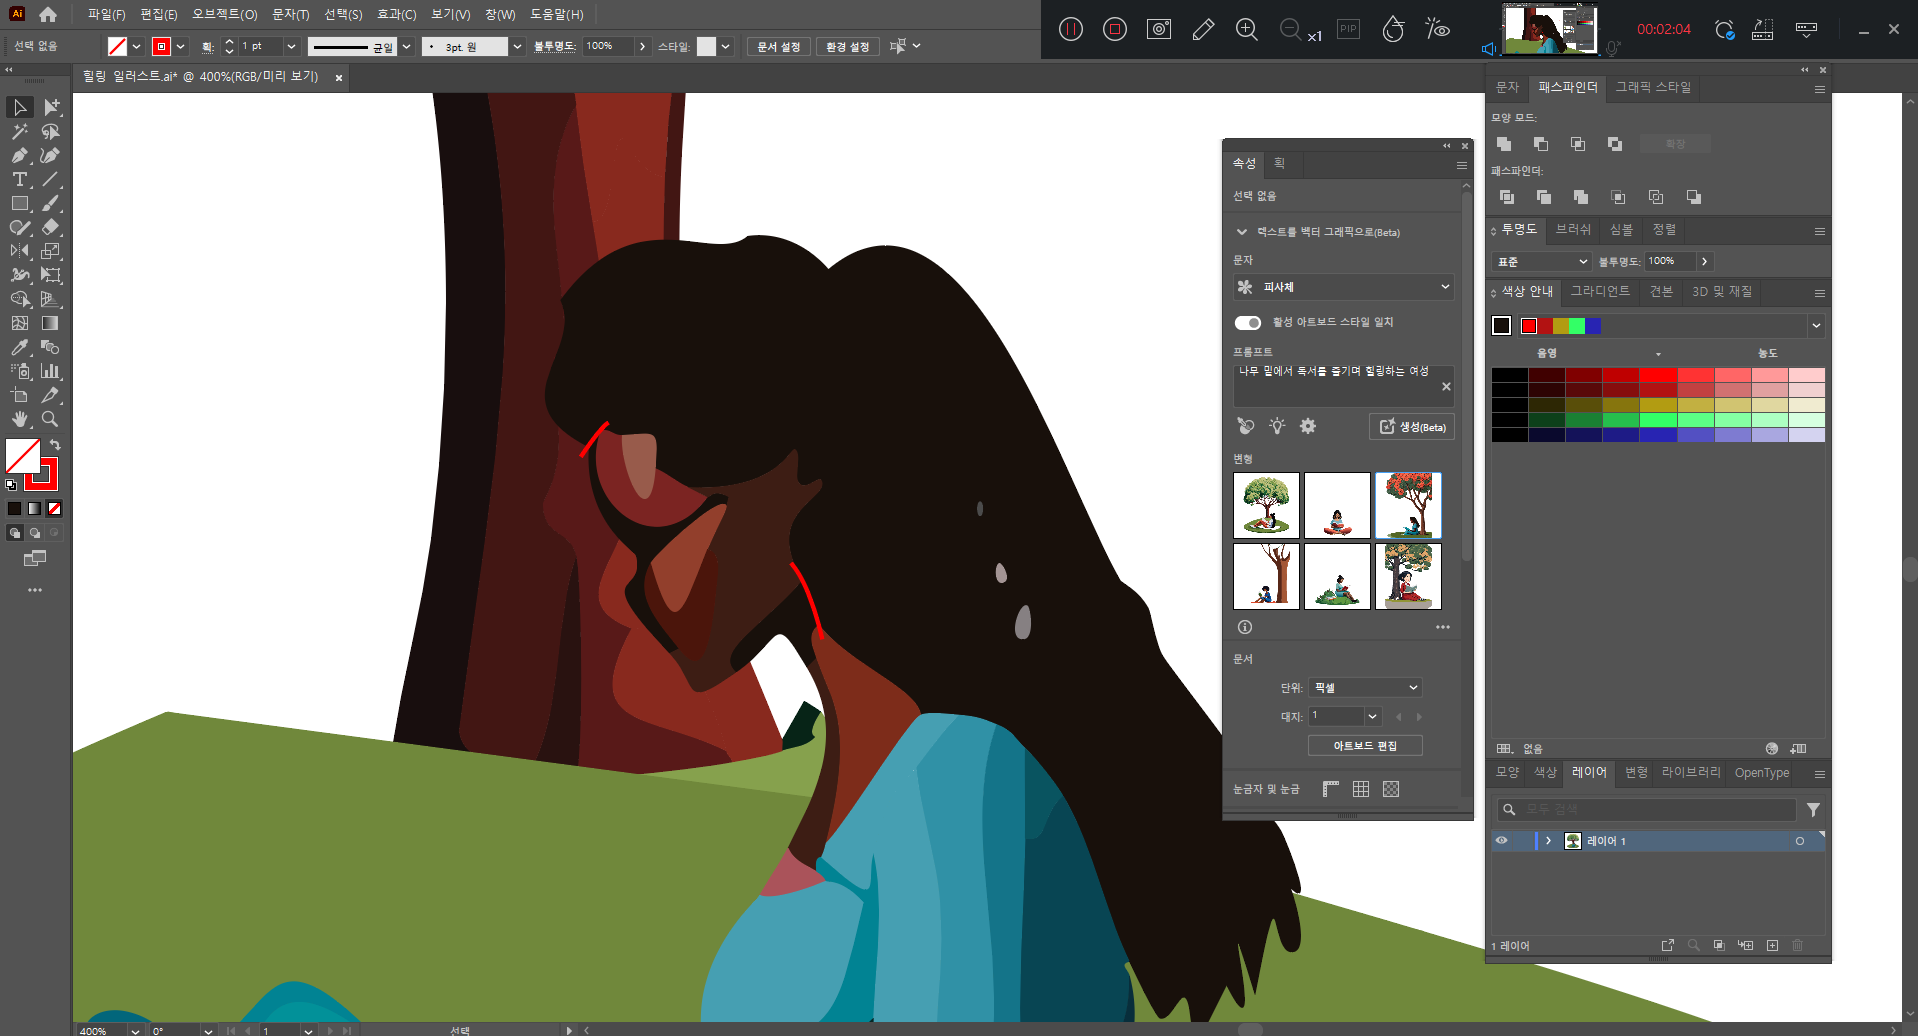Screen dimensions: 1918x1036
Task: Set the None color mode below the fill box
Action: (55, 508)
